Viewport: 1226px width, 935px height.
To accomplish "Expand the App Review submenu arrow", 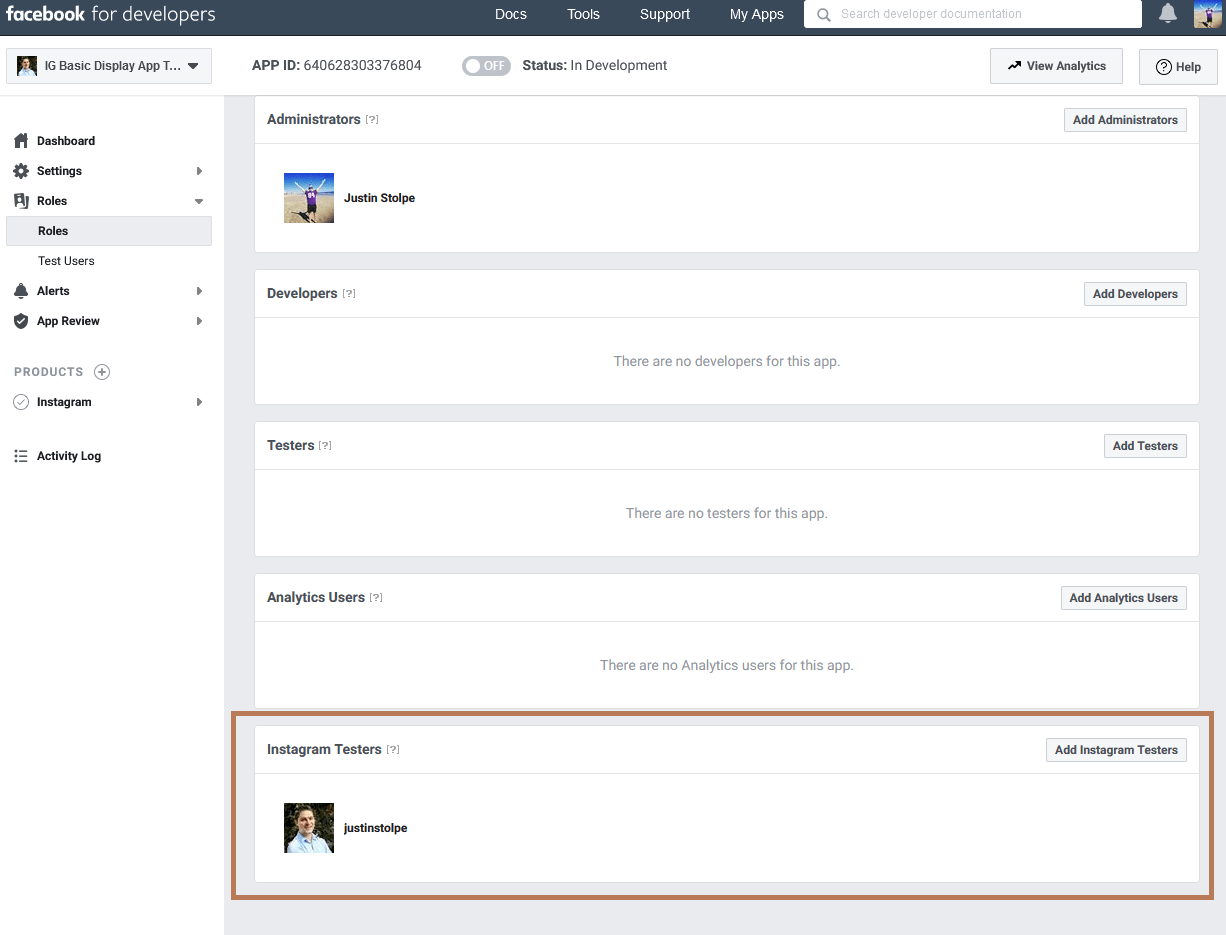I will pos(199,321).
